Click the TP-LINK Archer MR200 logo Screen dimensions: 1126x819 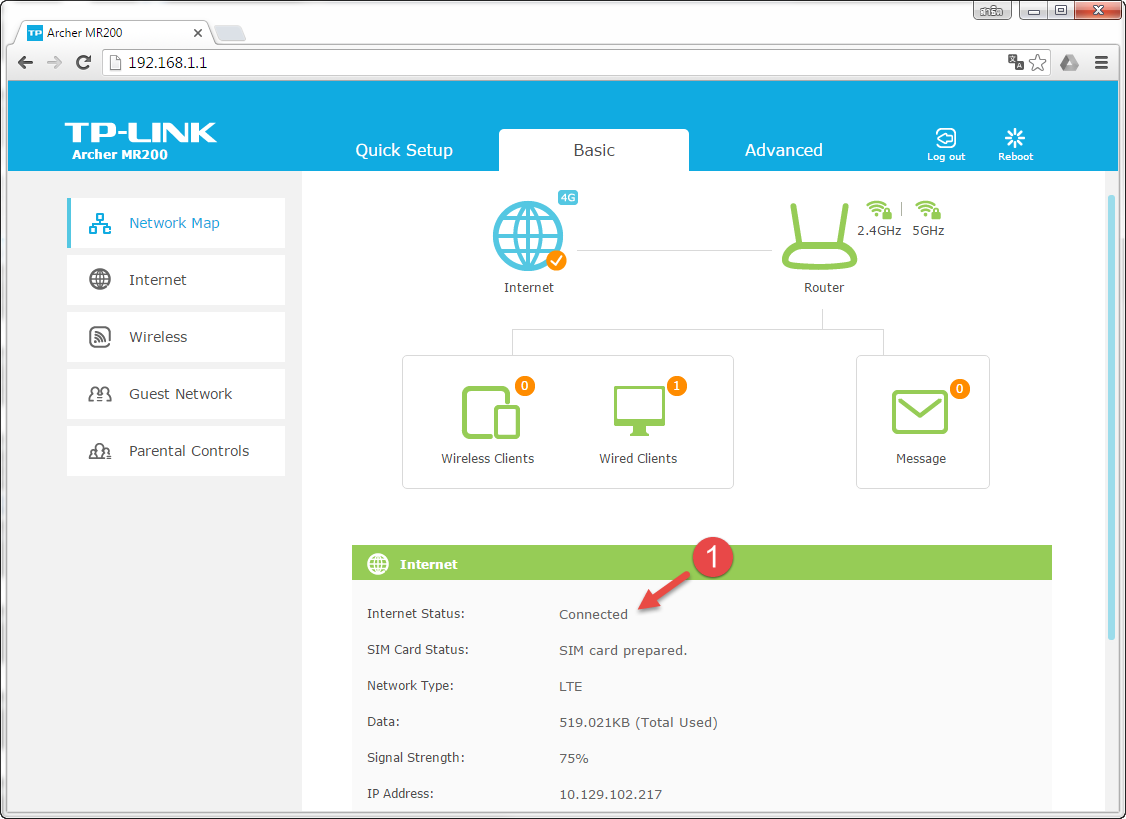pos(140,141)
